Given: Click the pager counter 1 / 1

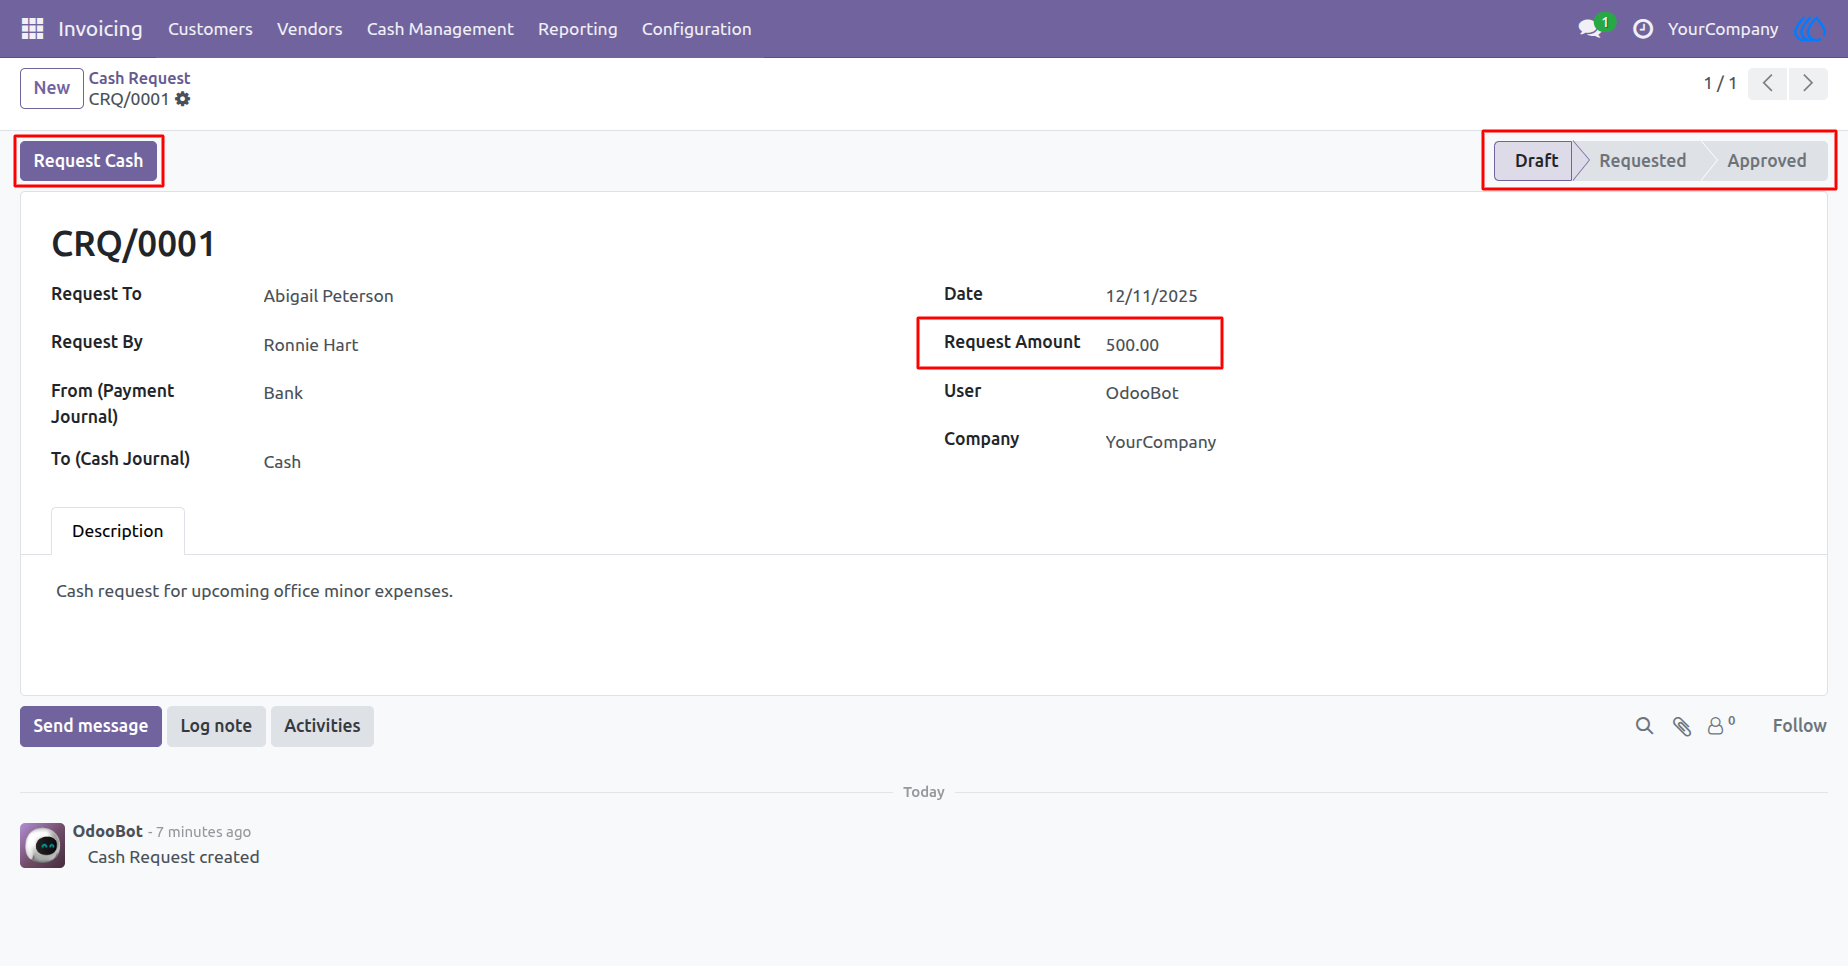Looking at the screenshot, I should (x=1720, y=84).
